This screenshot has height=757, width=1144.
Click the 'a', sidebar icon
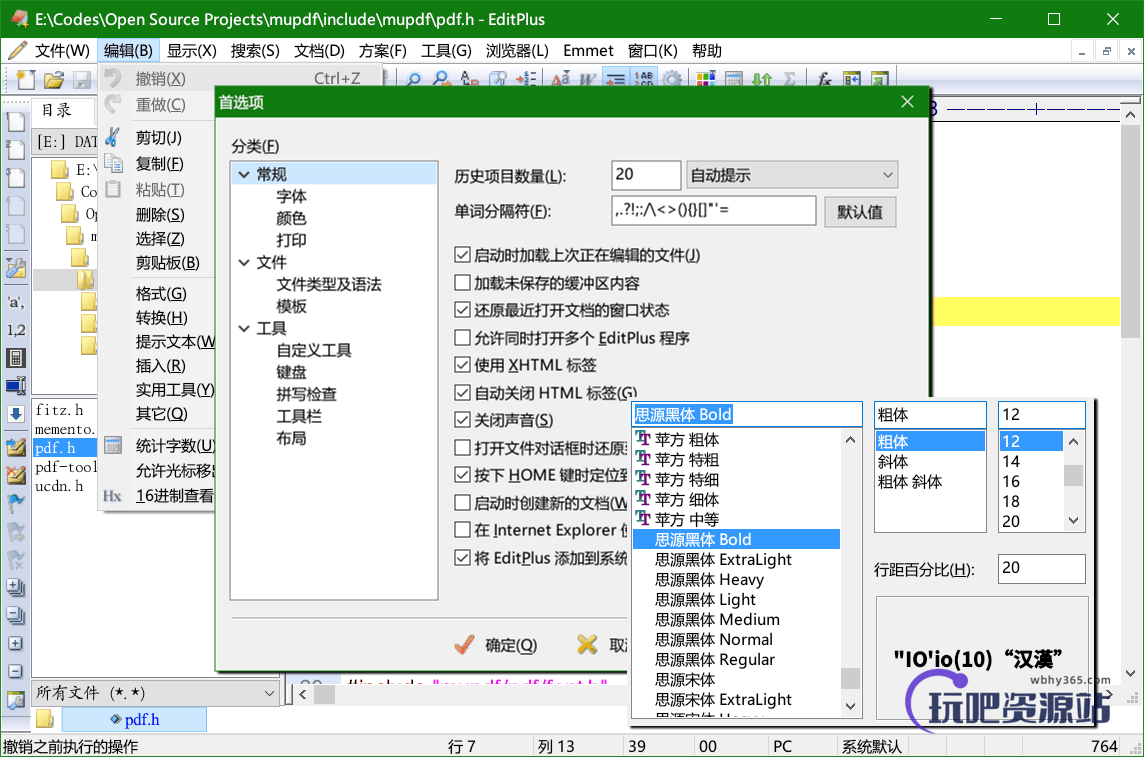pyautogui.click(x=15, y=302)
